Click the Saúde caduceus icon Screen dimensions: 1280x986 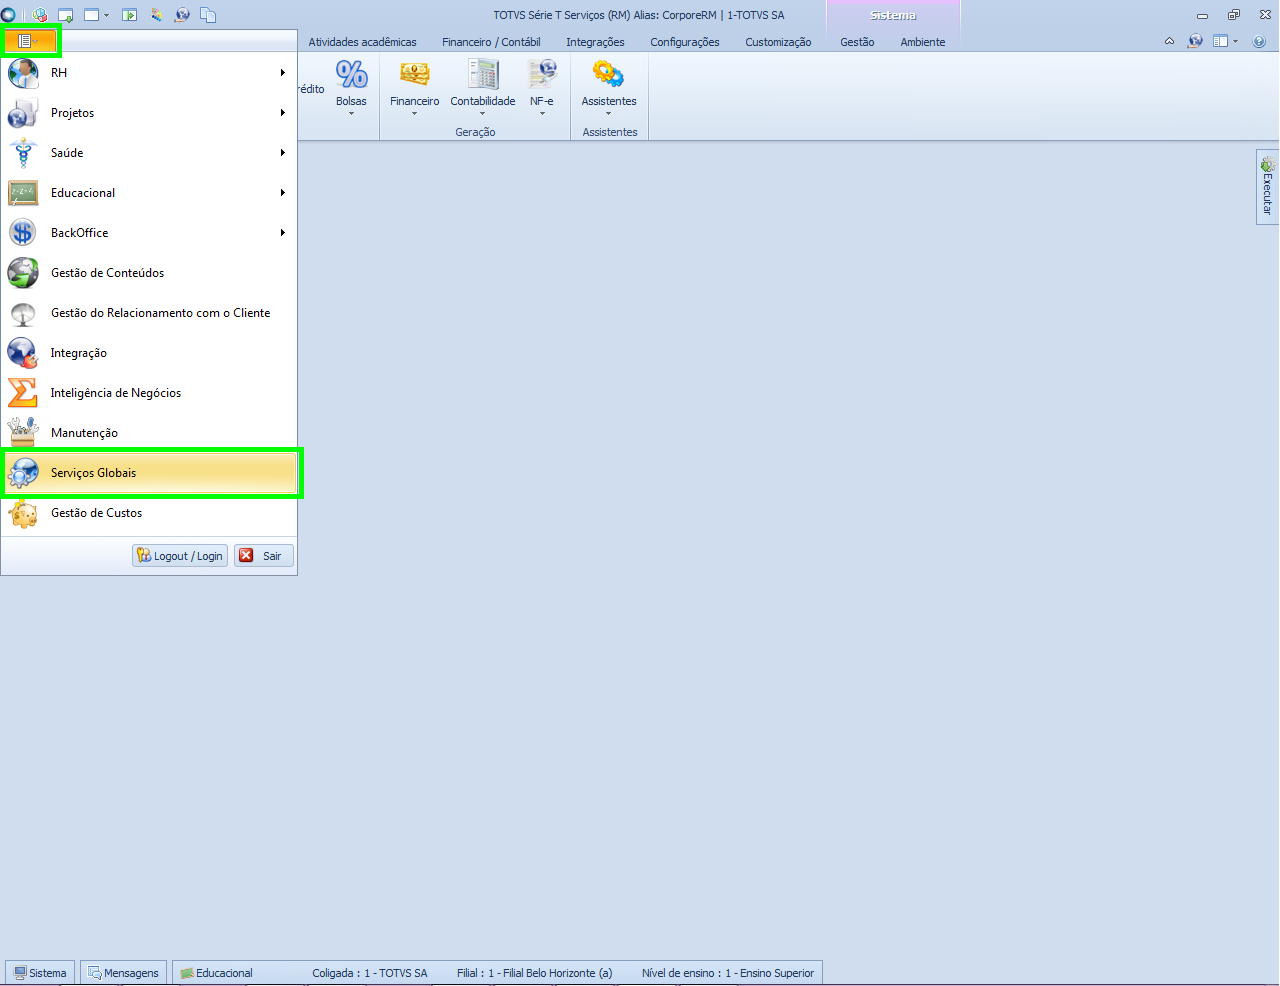point(23,153)
